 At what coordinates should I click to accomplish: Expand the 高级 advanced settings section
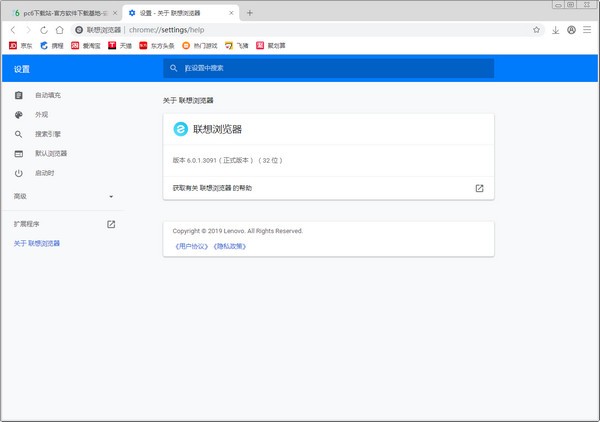(111, 196)
